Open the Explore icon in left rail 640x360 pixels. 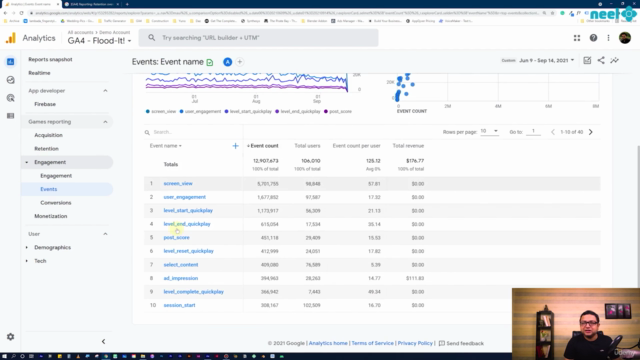coord(11,80)
